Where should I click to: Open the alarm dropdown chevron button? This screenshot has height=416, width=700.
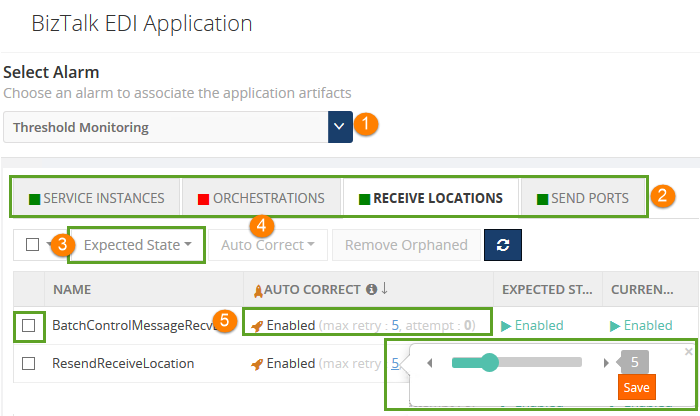coord(340,127)
